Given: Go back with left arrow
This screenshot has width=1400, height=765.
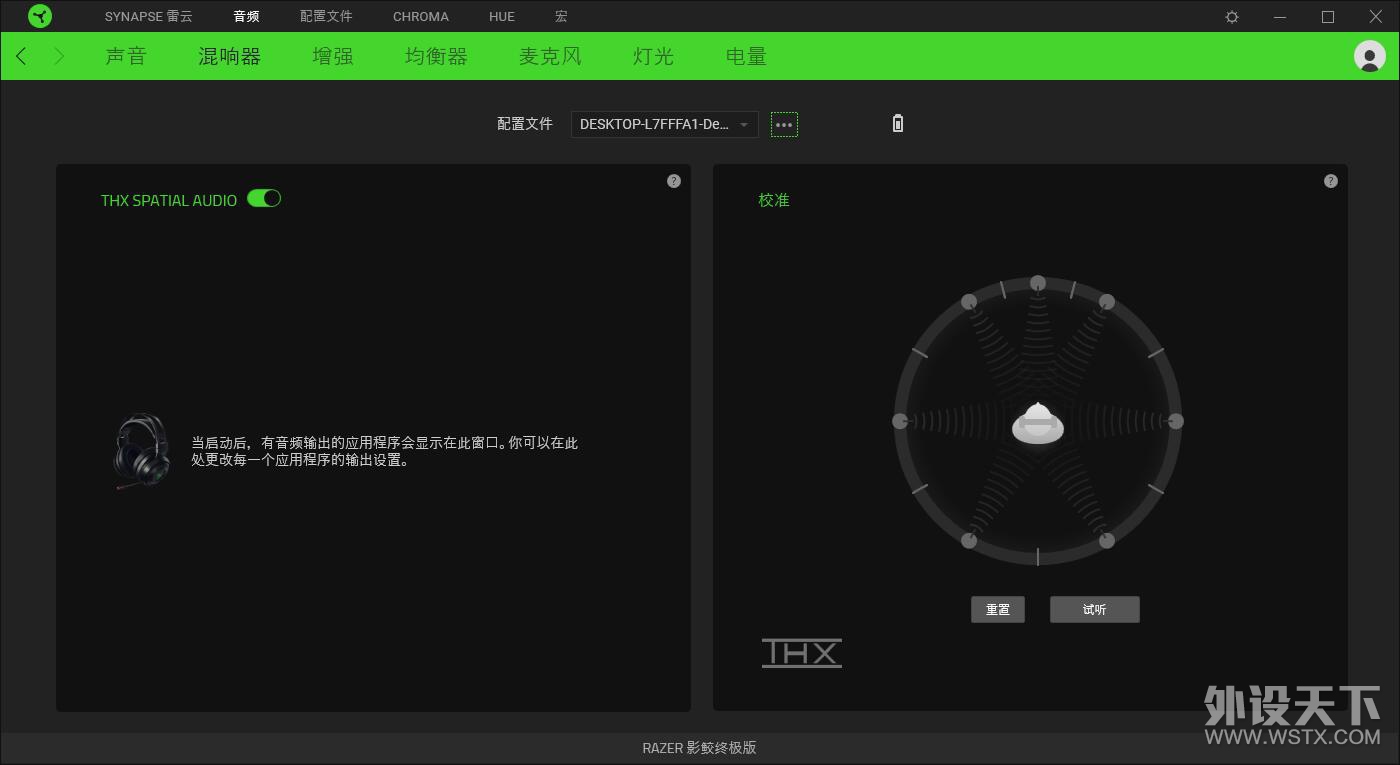Looking at the screenshot, I should point(22,56).
